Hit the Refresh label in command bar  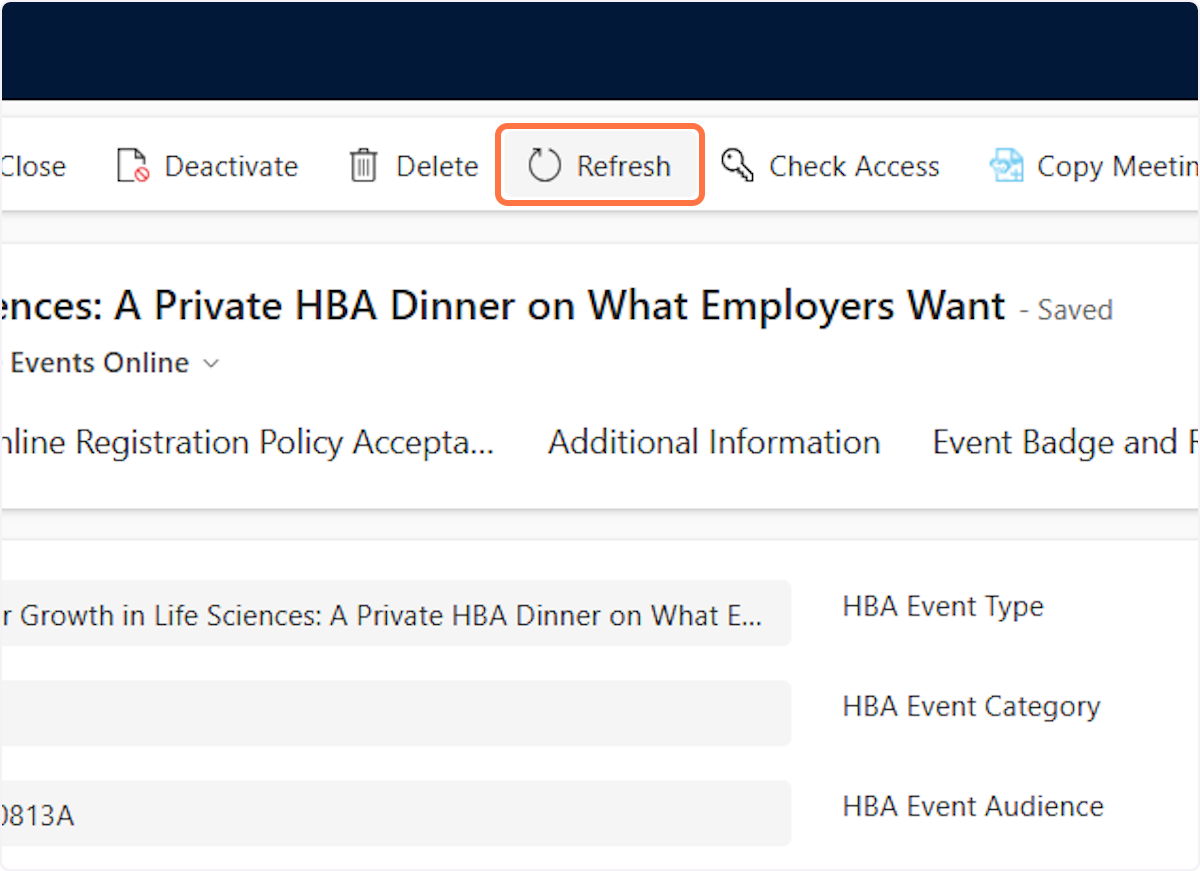tap(623, 166)
